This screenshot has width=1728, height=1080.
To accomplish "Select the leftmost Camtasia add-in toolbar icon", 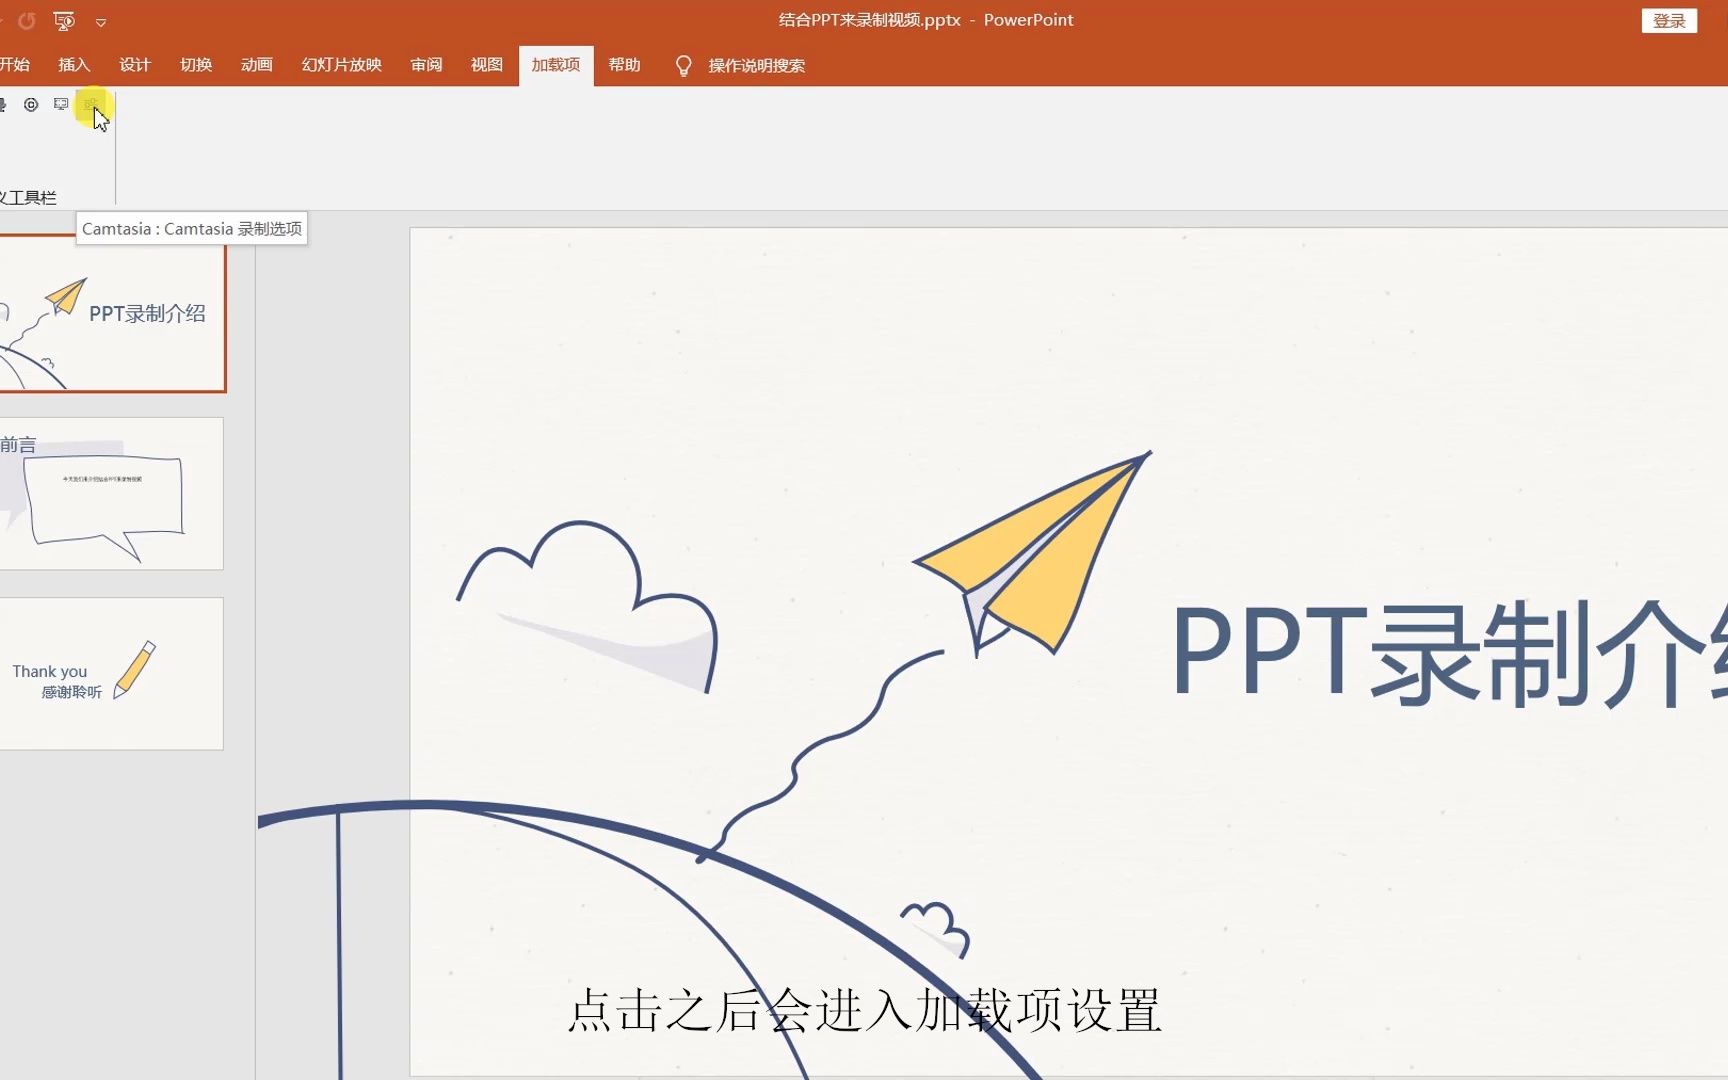I will (x=4, y=104).
